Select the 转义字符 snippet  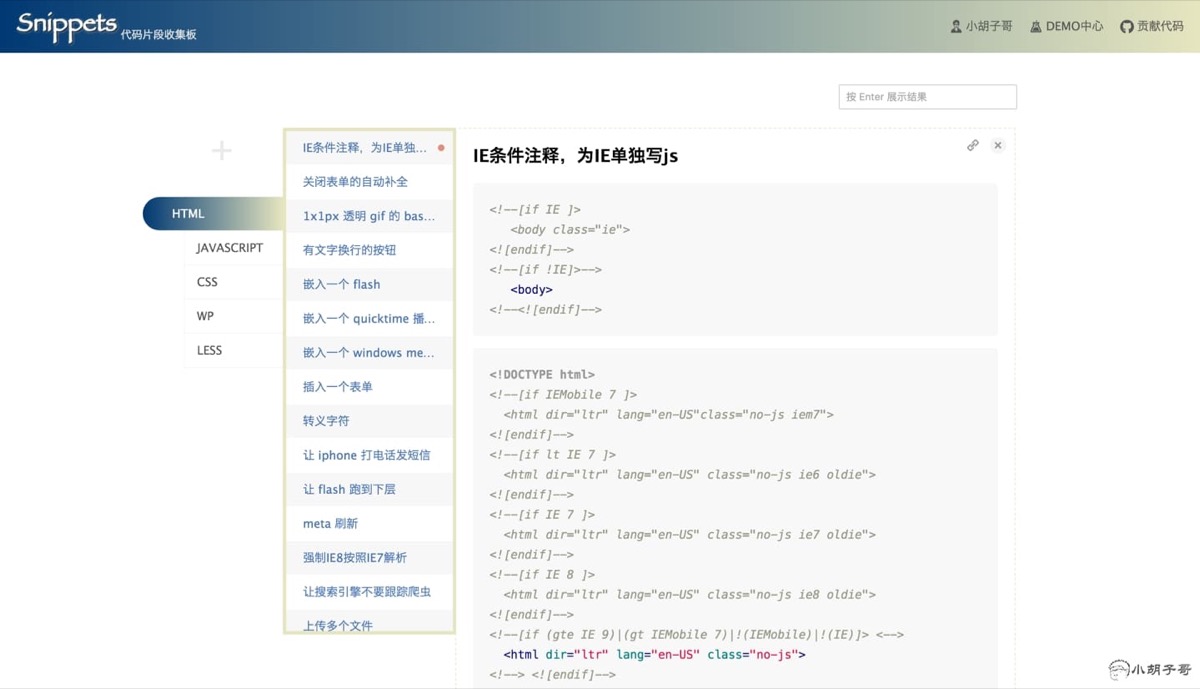pyautogui.click(x=327, y=421)
